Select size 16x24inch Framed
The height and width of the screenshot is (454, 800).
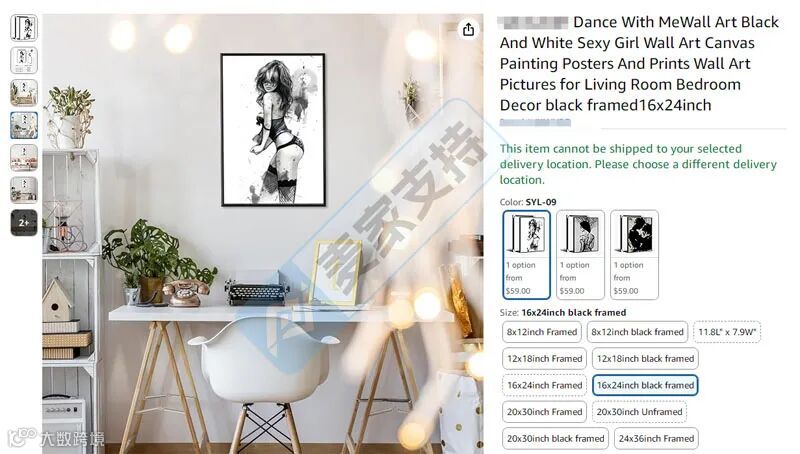[x=544, y=385]
